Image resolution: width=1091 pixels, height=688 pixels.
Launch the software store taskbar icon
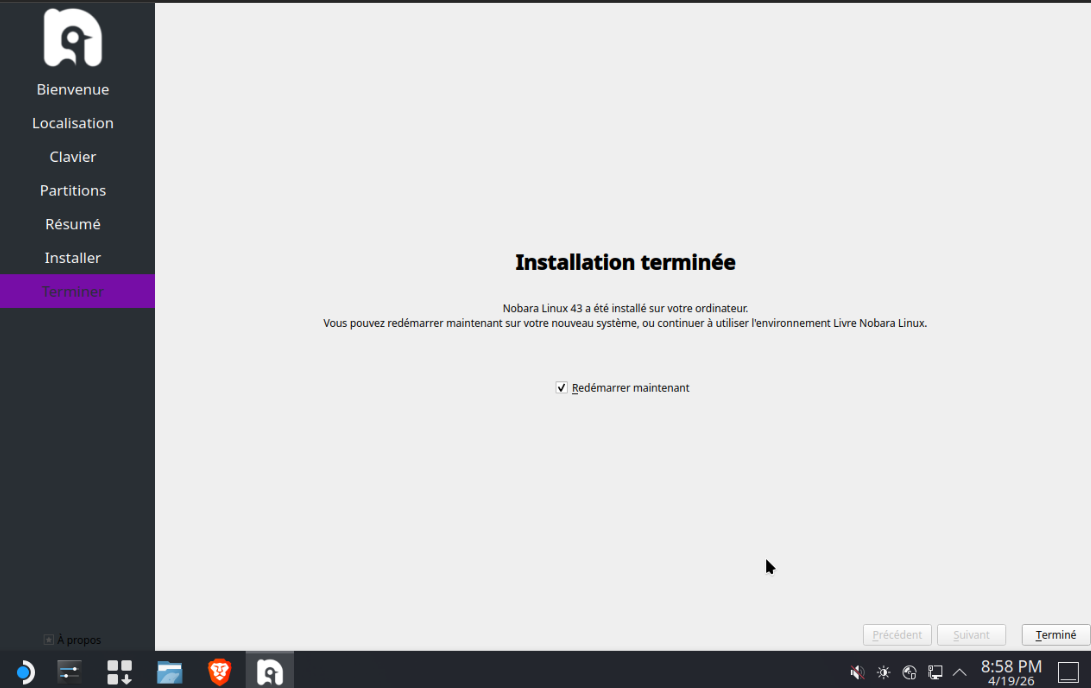[119, 671]
